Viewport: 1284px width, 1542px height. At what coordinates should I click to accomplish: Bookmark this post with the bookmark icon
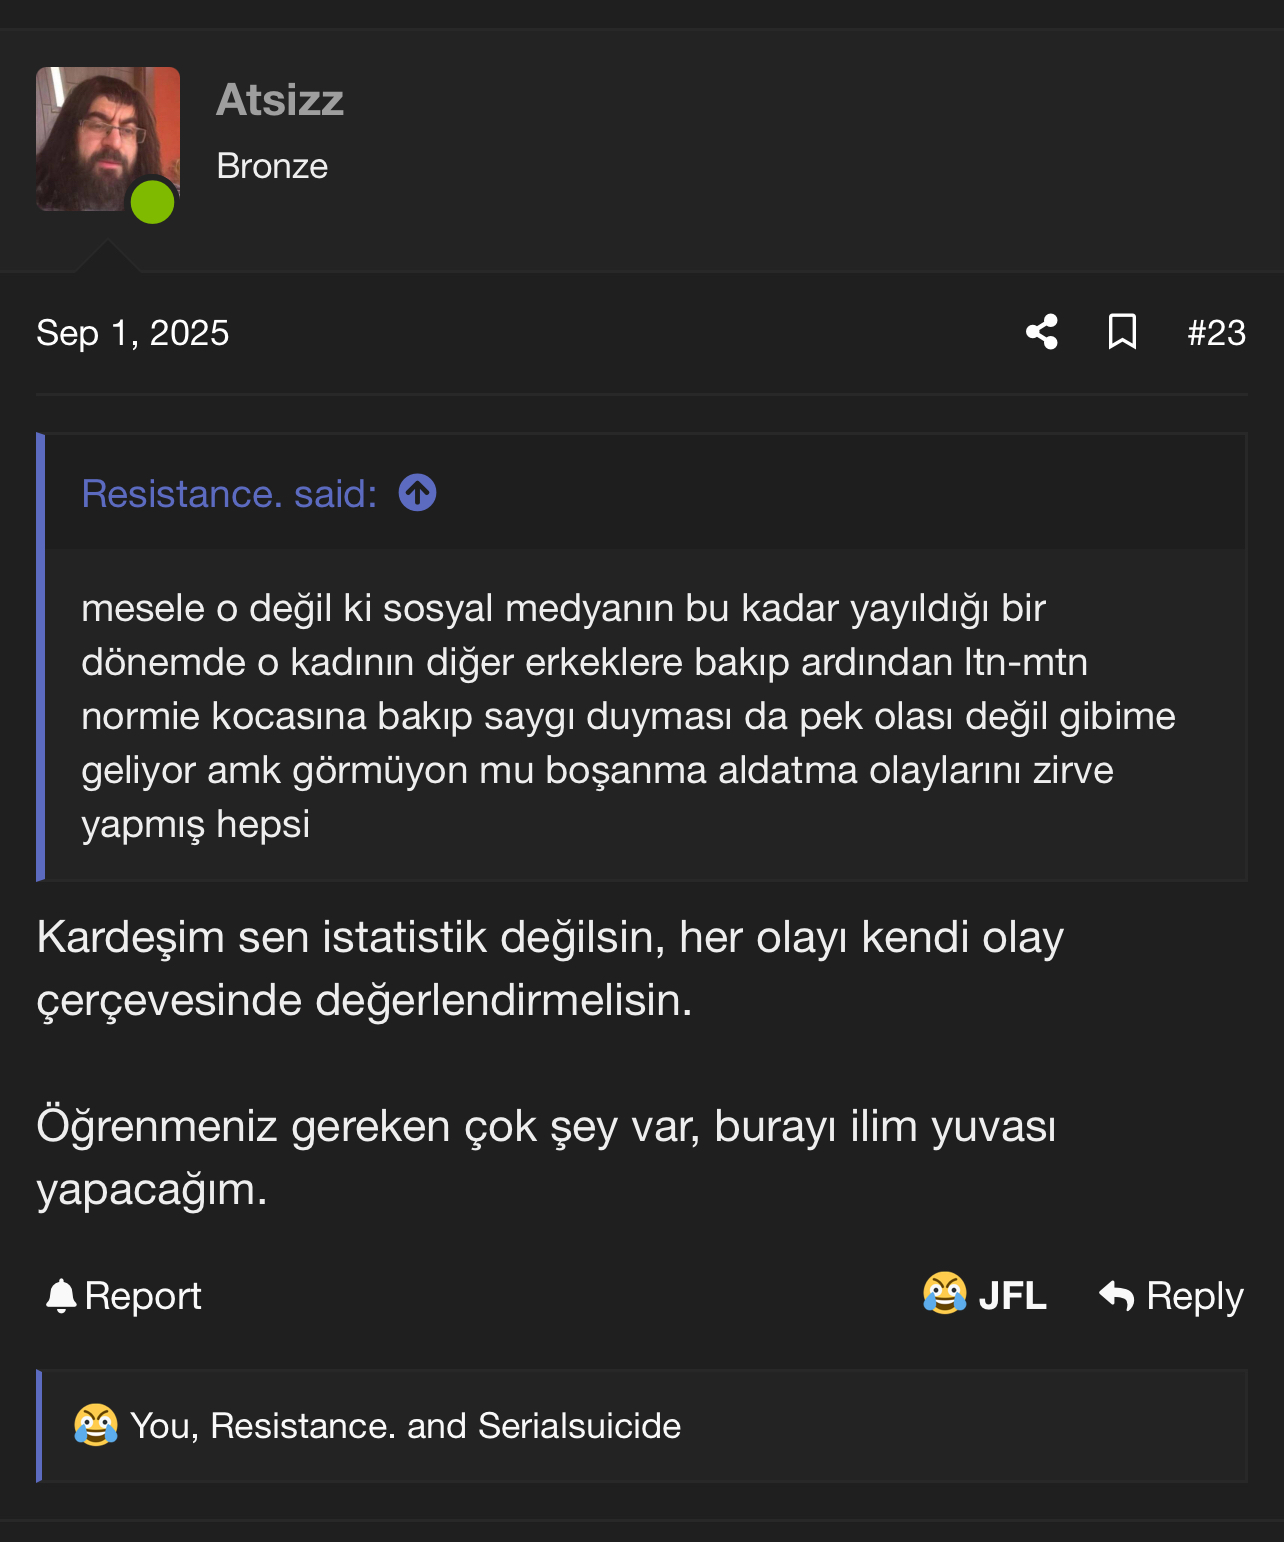(1122, 332)
